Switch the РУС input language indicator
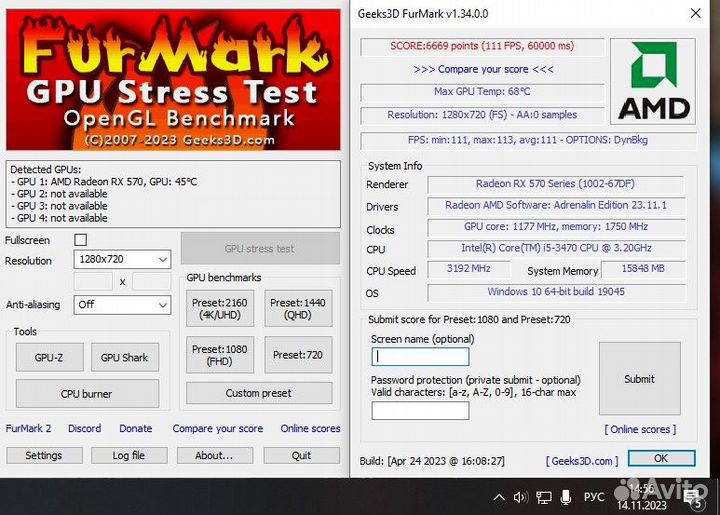 tap(594, 497)
